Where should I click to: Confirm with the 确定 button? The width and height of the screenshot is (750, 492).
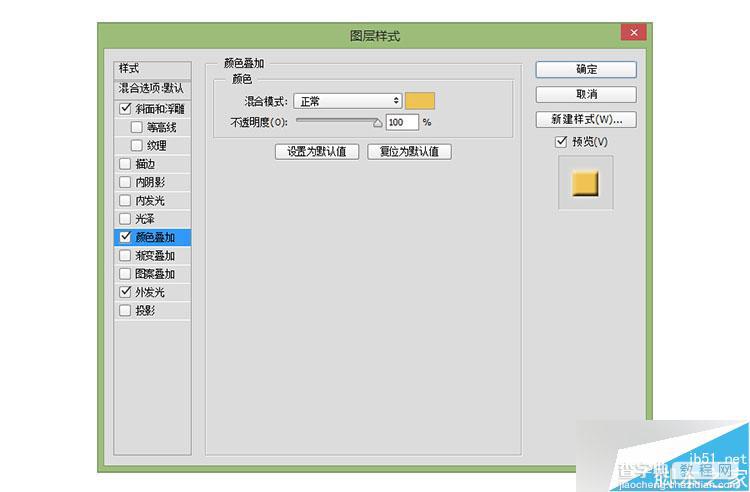[x=586, y=69]
